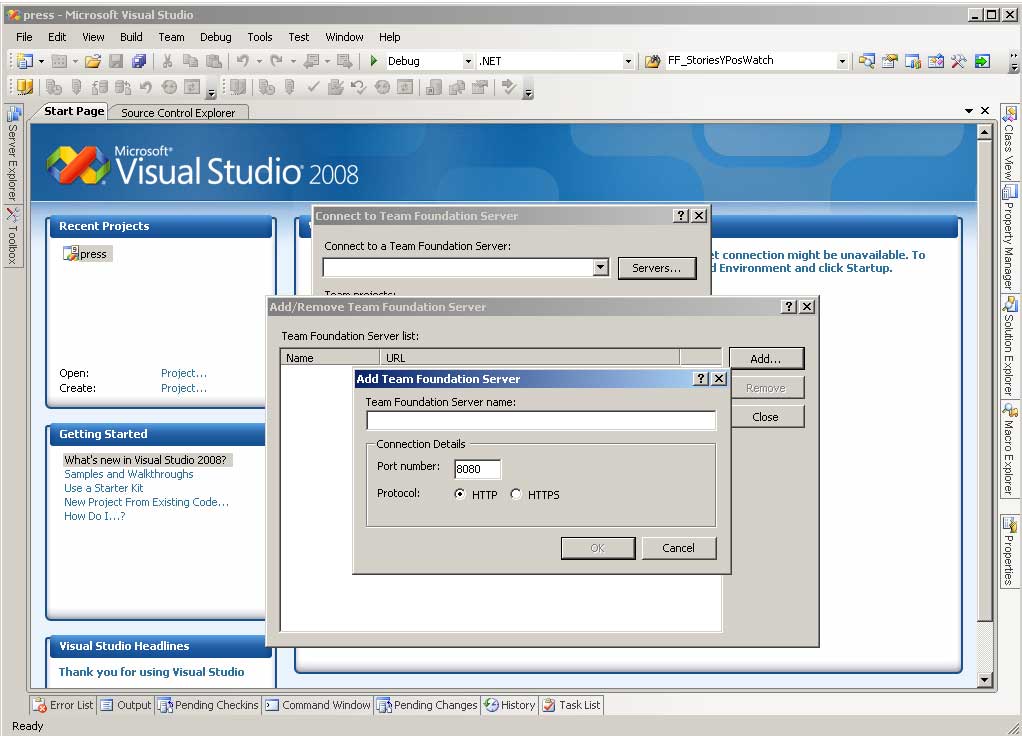Screen dimensions: 1022x736
Task: Click the URL column header
Action: [x=530, y=357]
